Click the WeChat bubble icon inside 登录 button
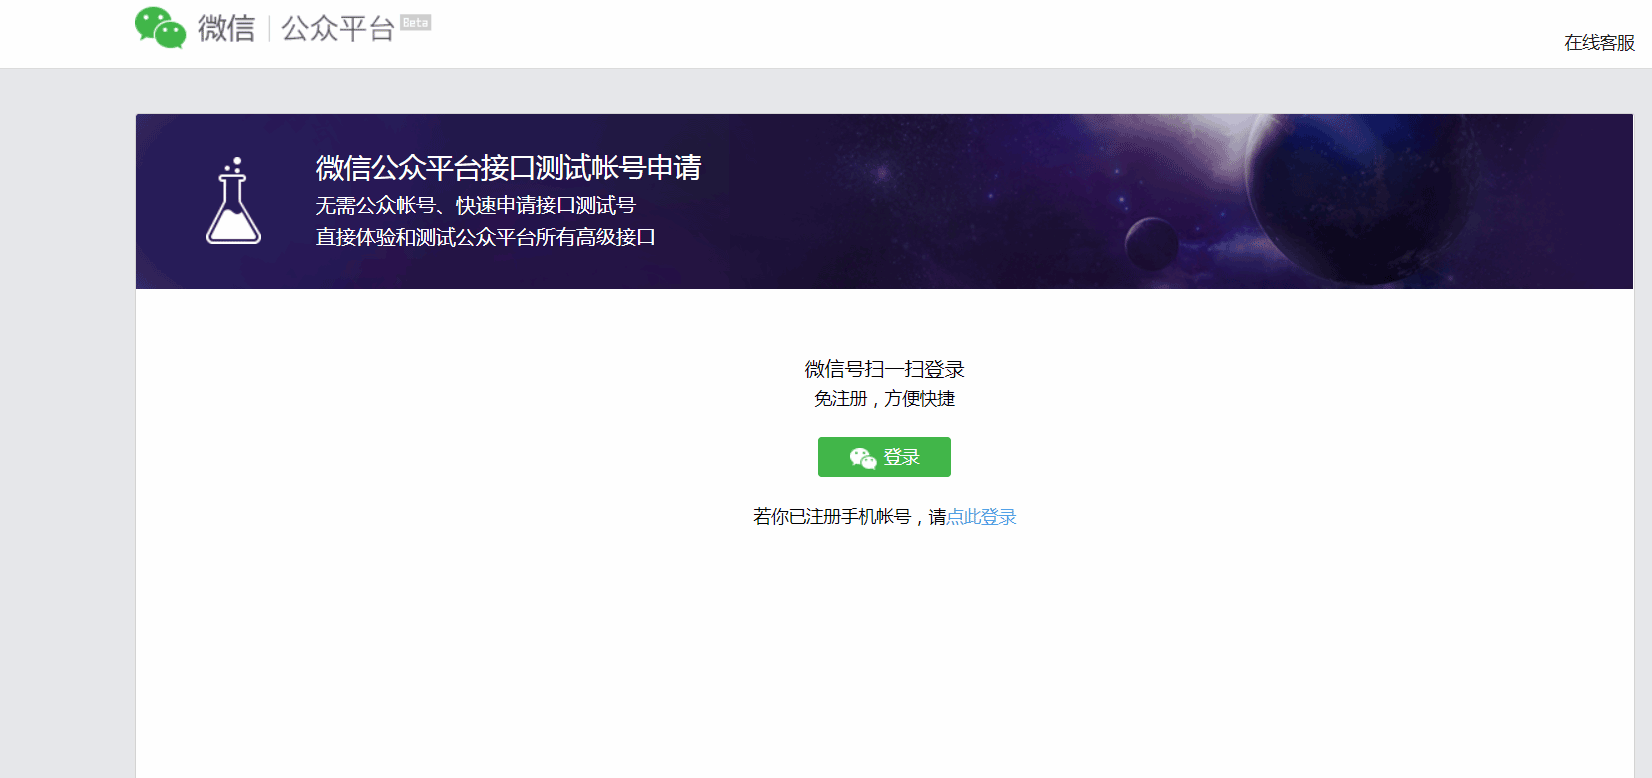Image resolution: width=1652 pixels, height=778 pixels. [862, 458]
